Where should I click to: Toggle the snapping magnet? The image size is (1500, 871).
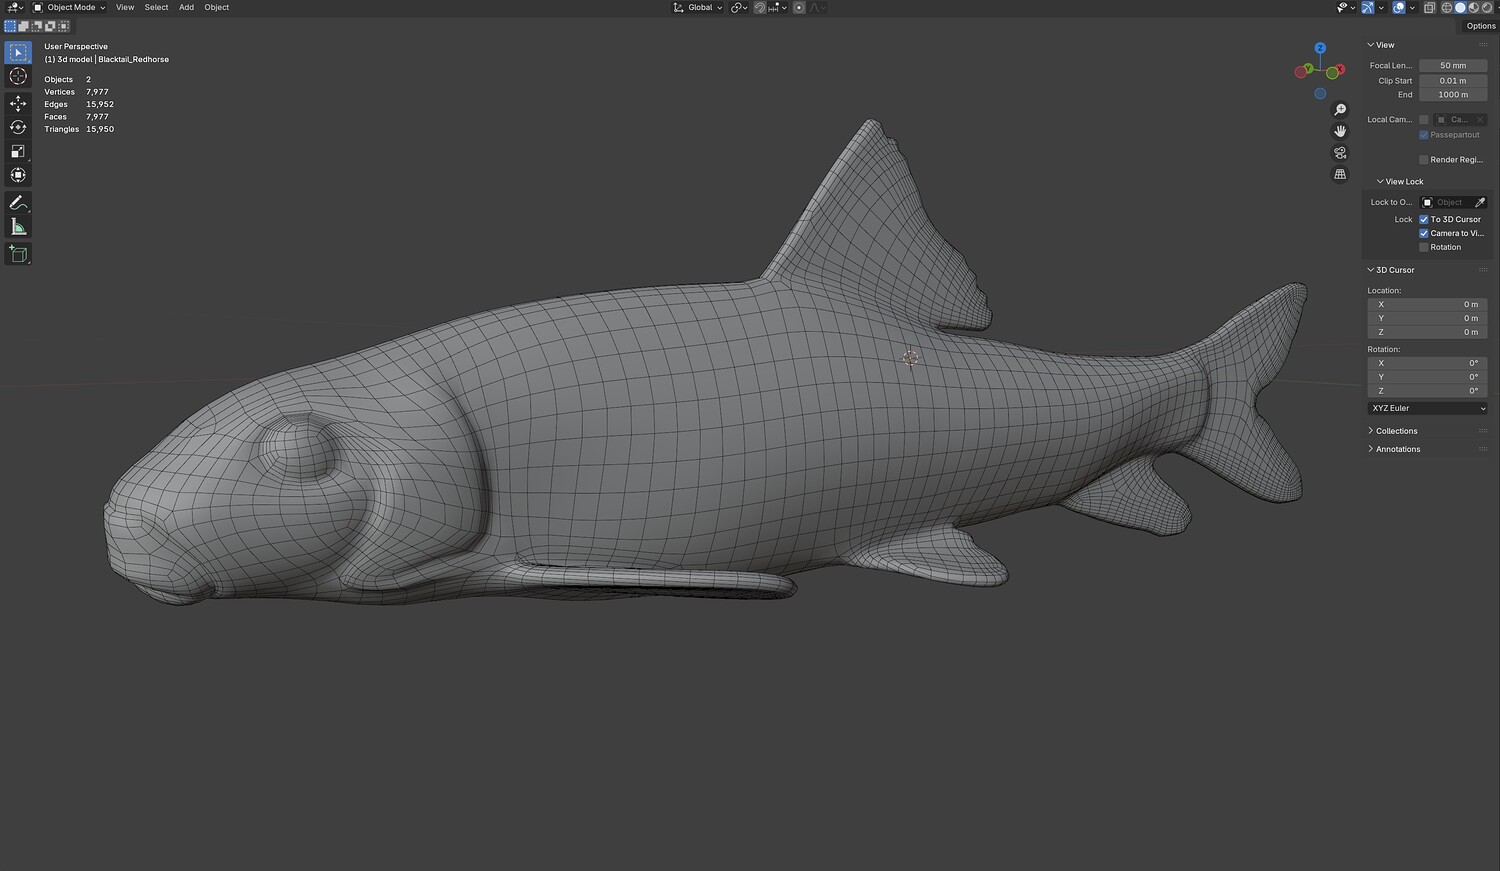(x=760, y=7)
